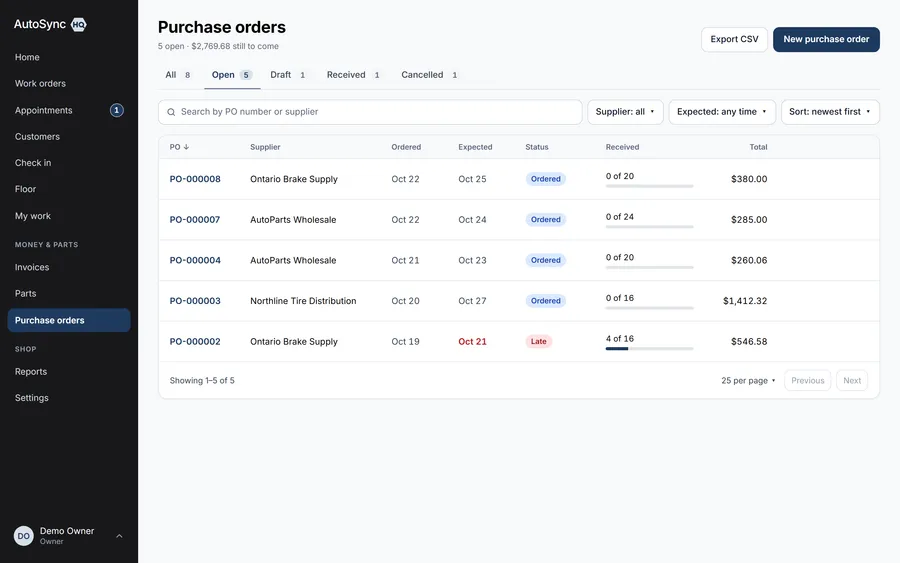
Task: Expand the Demo Owner account menu chevron
Action: click(x=119, y=536)
